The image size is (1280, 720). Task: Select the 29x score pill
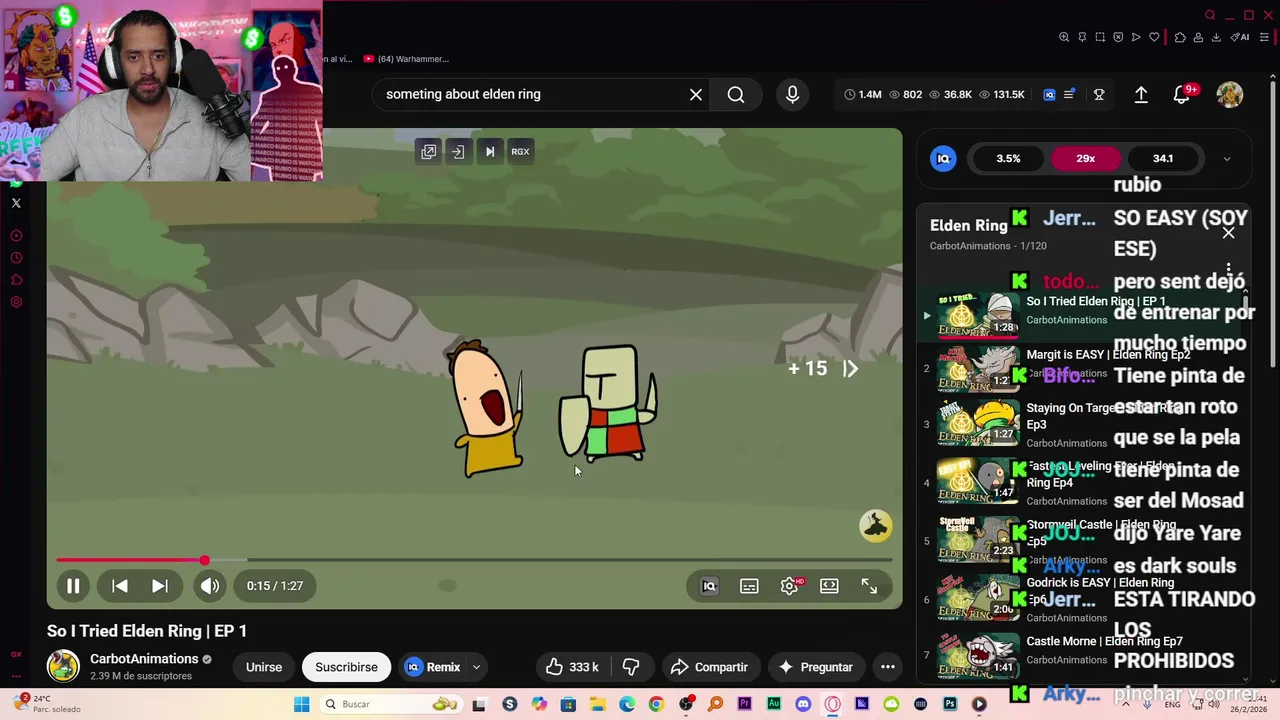point(1085,158)
